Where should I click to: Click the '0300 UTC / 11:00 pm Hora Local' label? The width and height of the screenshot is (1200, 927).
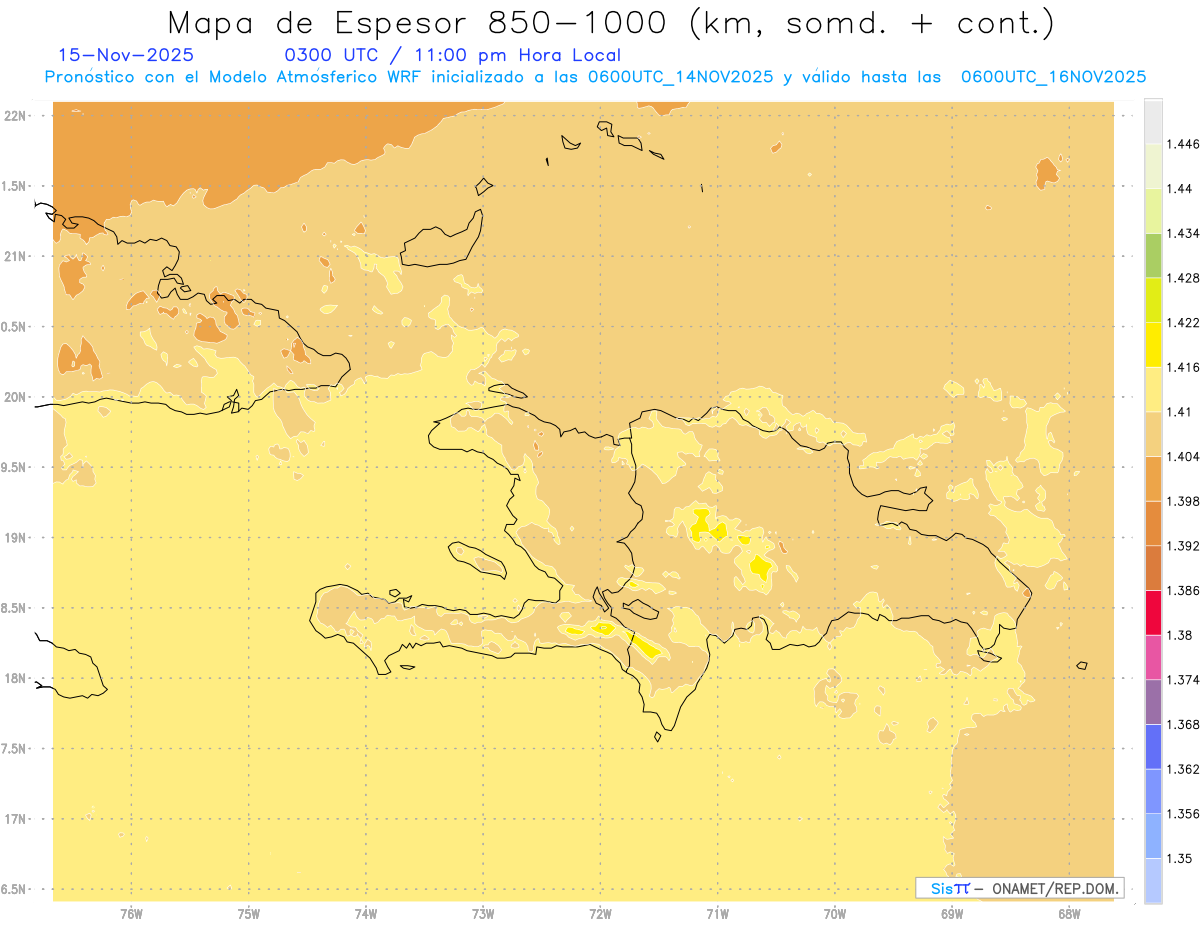(x=453, y=55)
